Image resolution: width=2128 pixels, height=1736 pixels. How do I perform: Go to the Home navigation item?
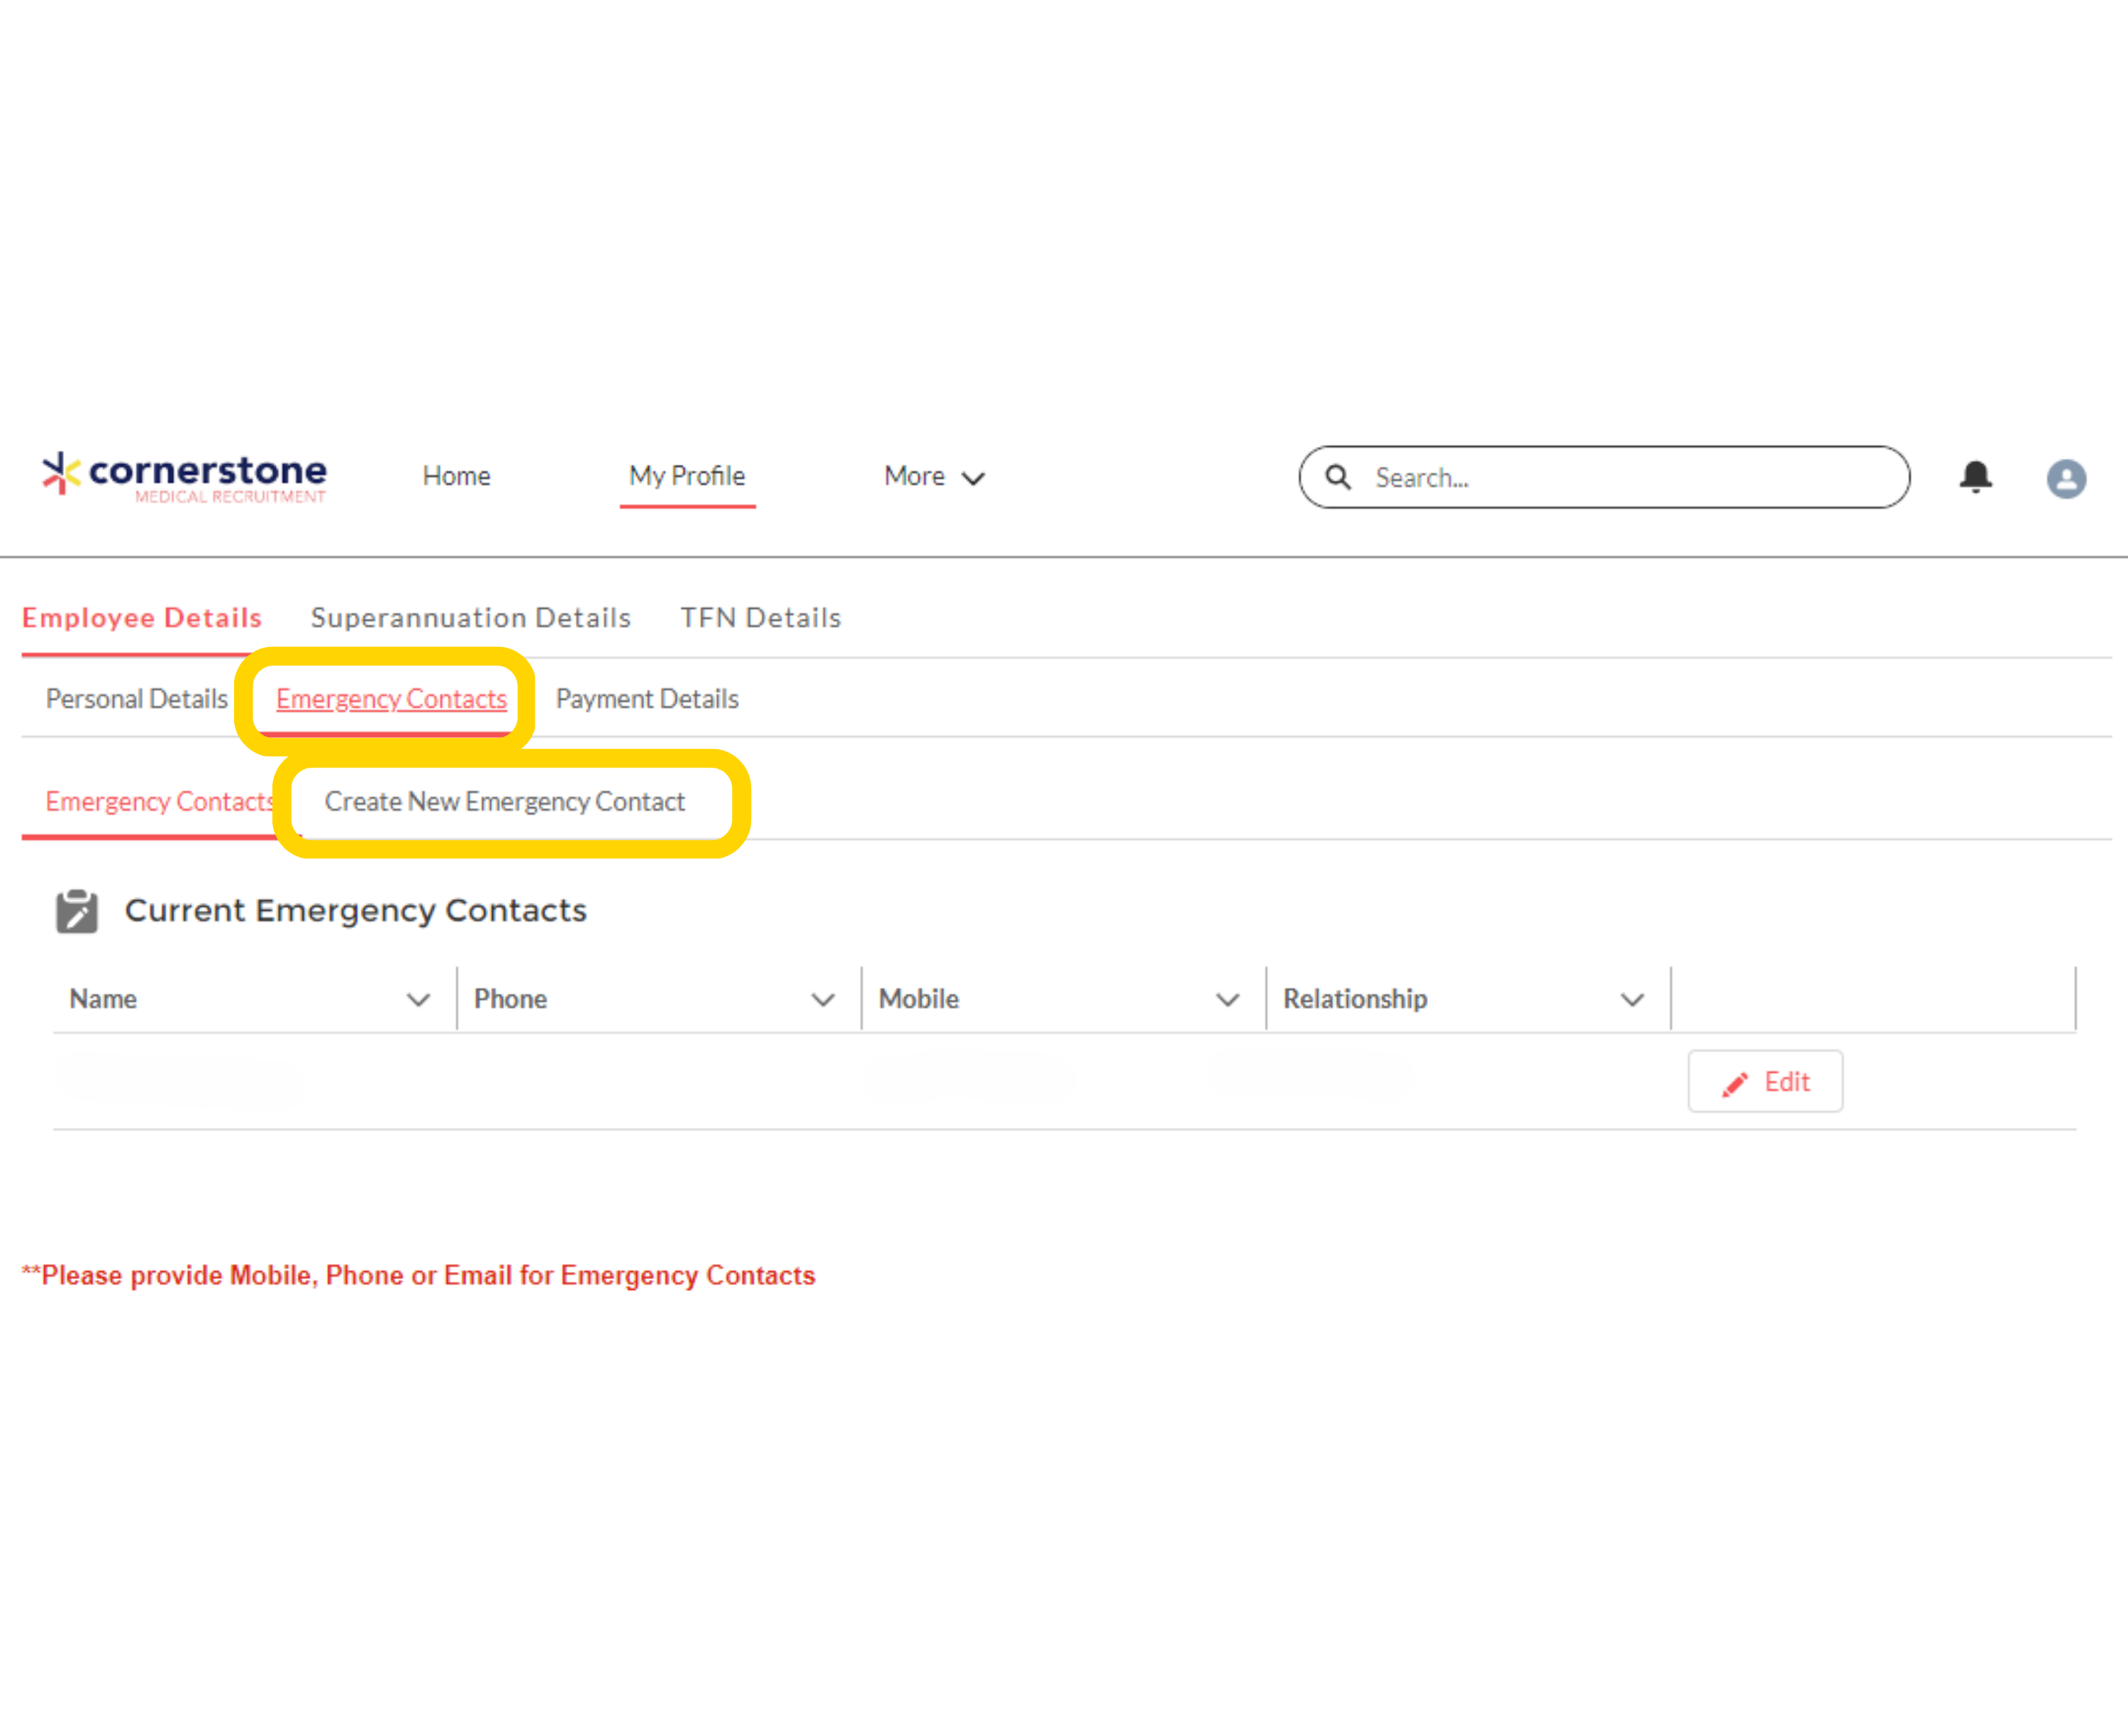(x=456, y=476)
